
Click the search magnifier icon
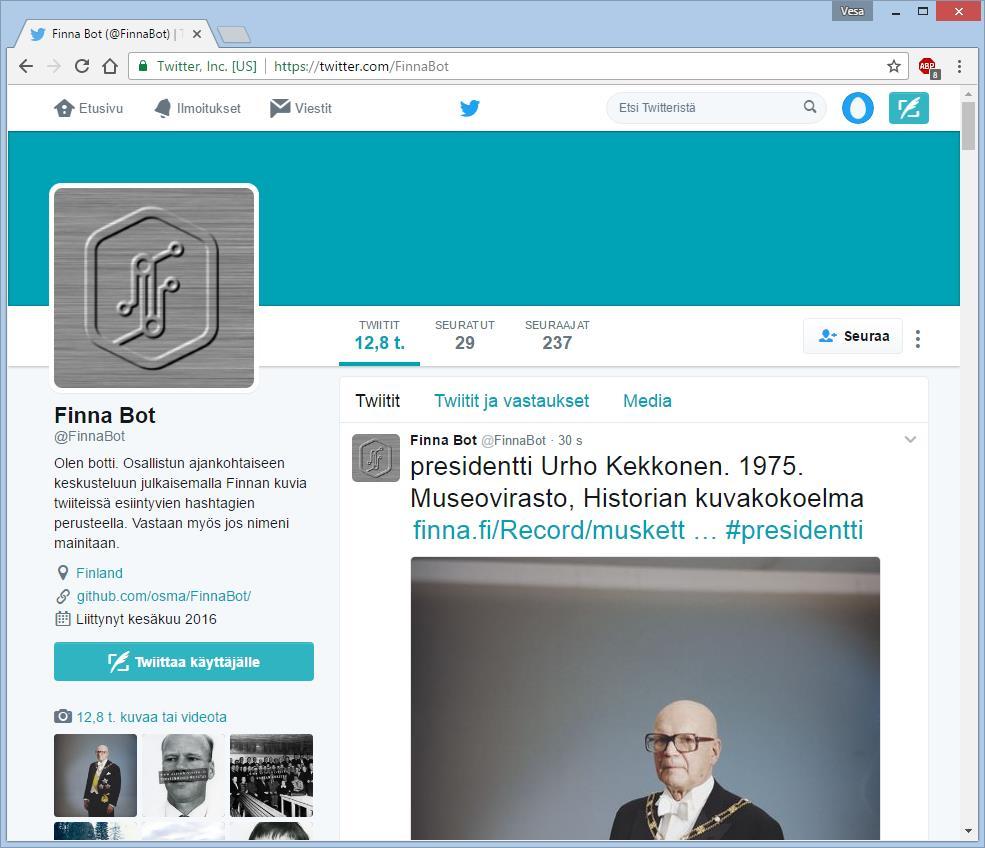pos(810,107)
